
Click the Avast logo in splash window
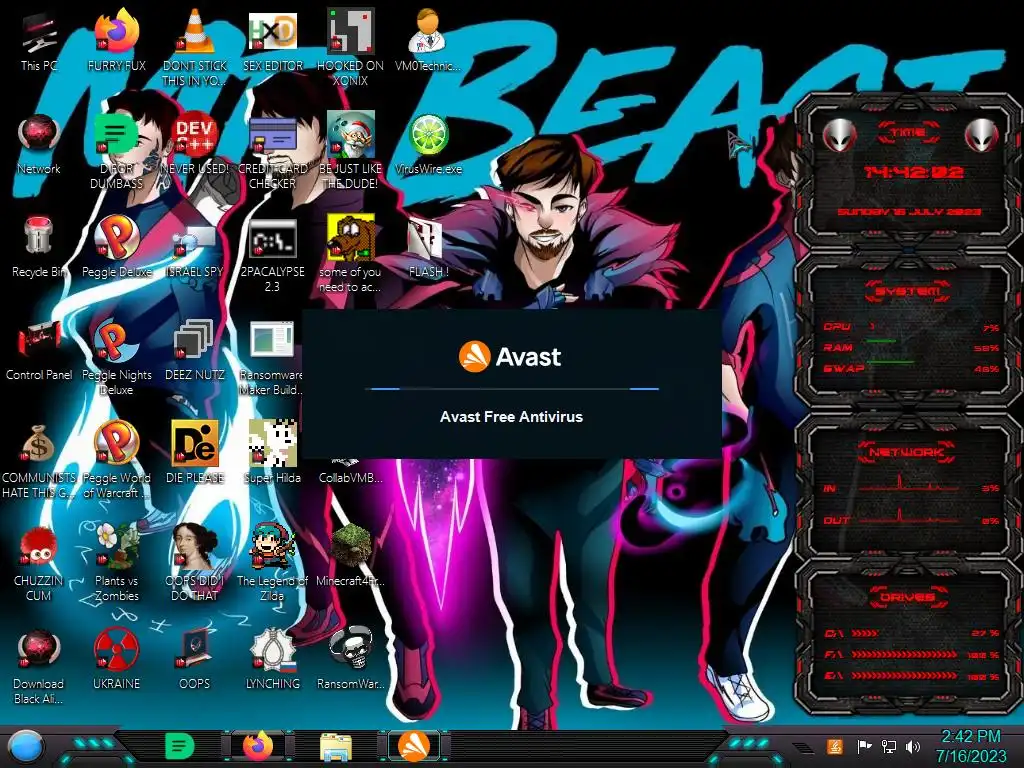[x=510, y=357]
